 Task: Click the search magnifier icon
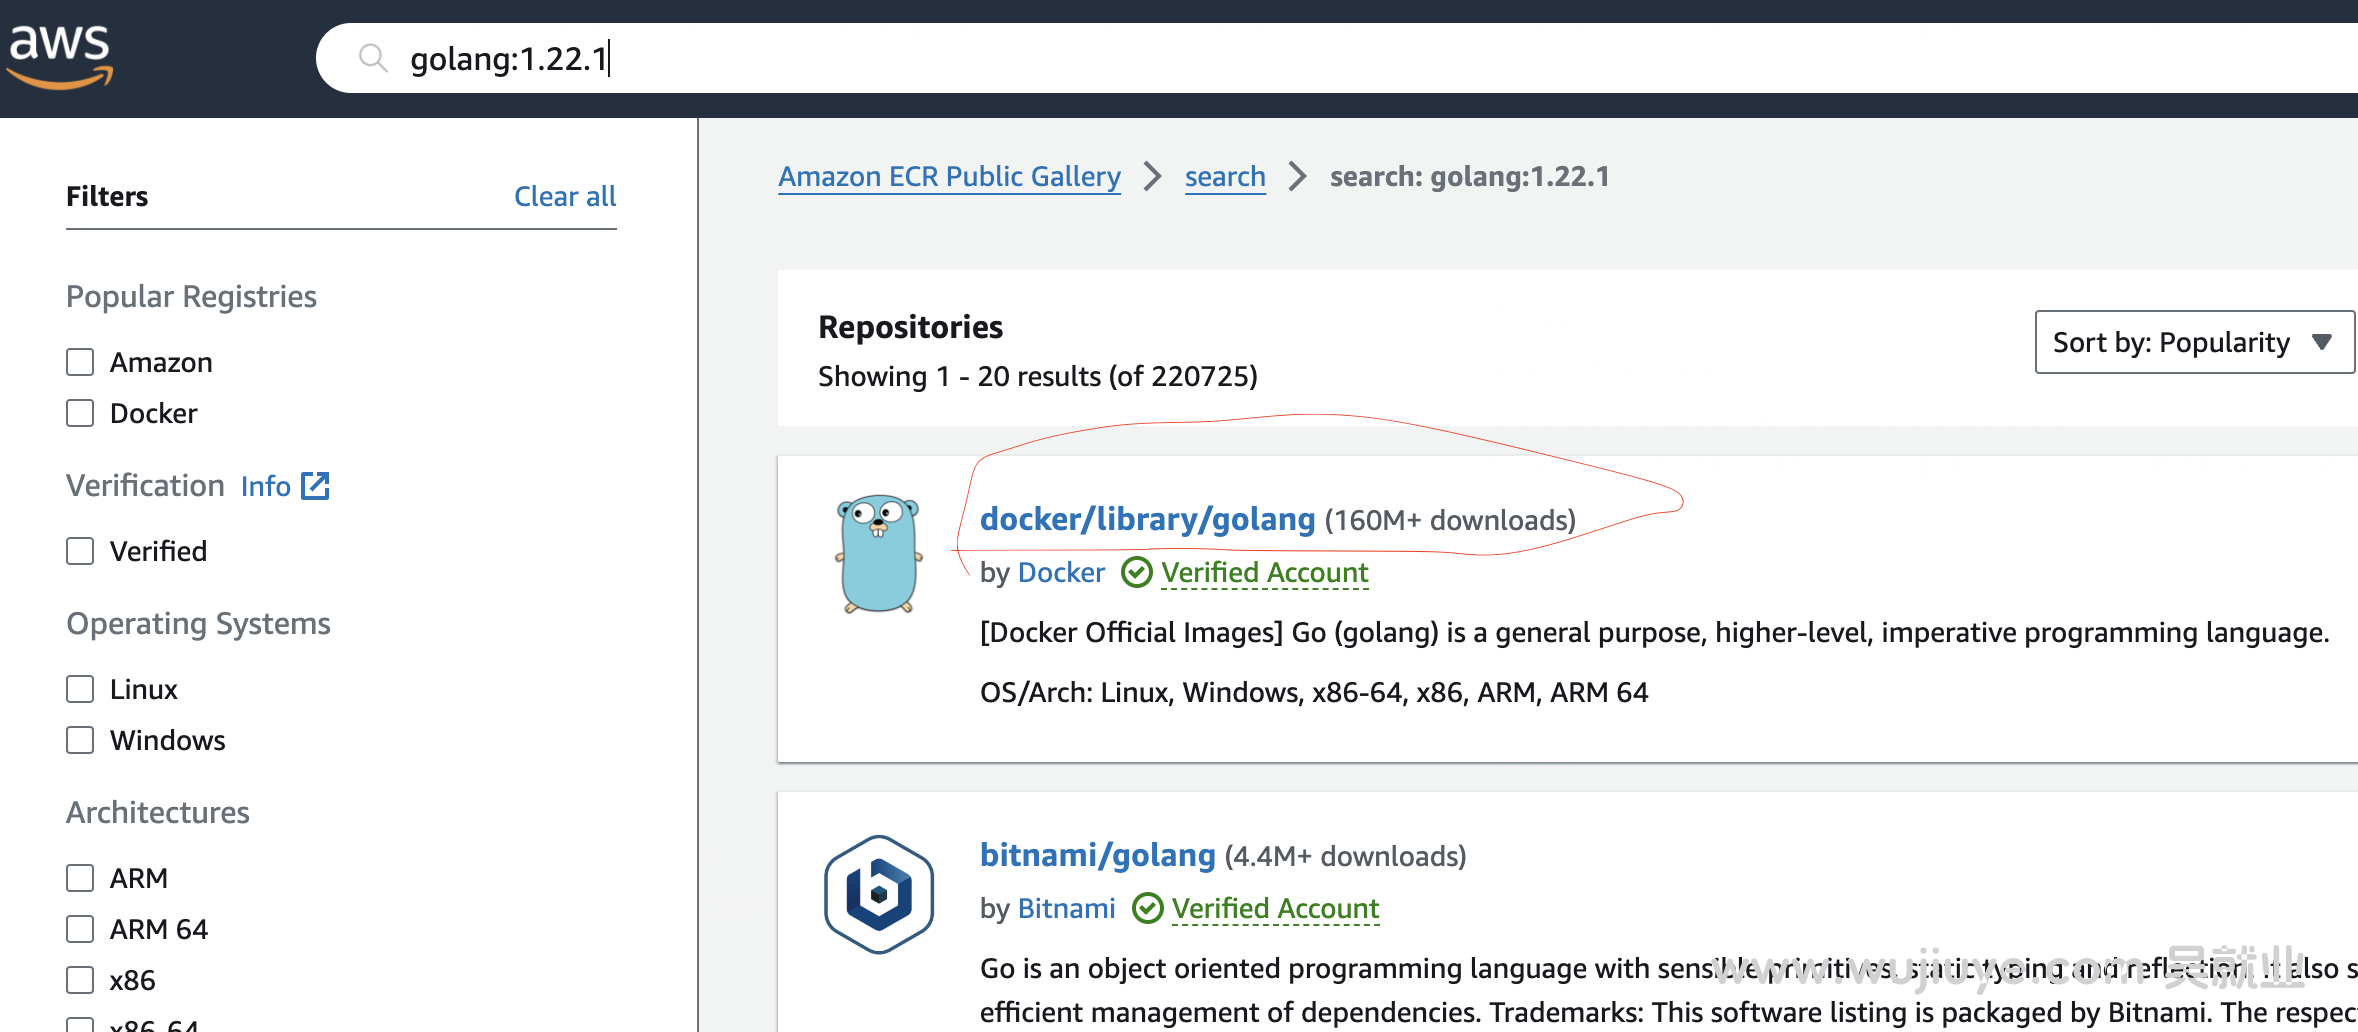tap(373, 58)
